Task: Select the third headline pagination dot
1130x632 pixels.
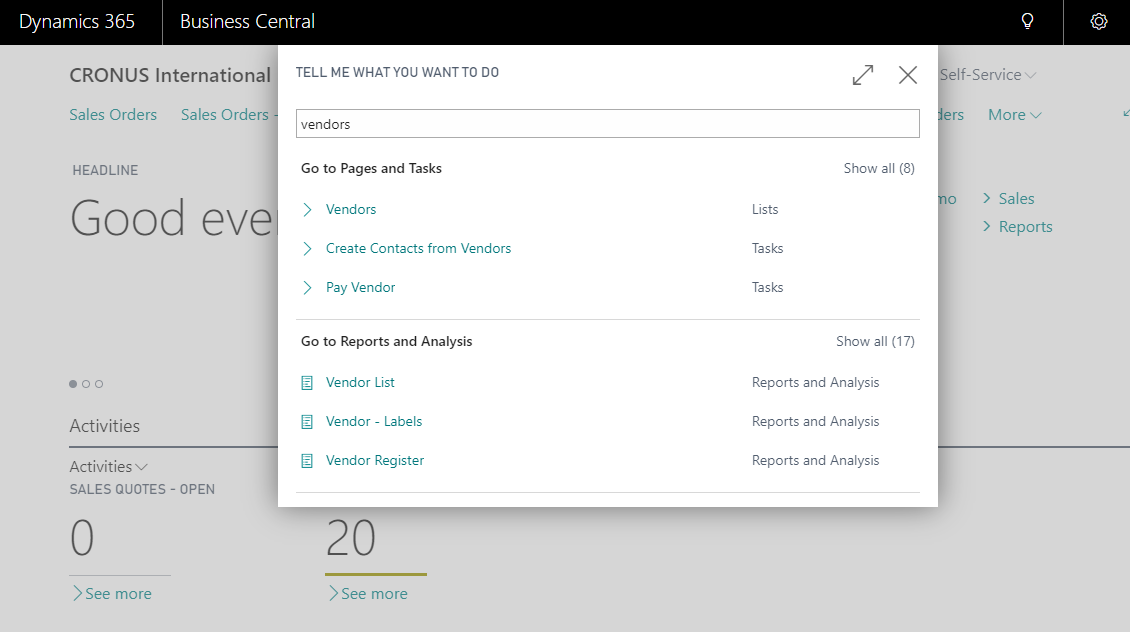Action: click(99, 384)
